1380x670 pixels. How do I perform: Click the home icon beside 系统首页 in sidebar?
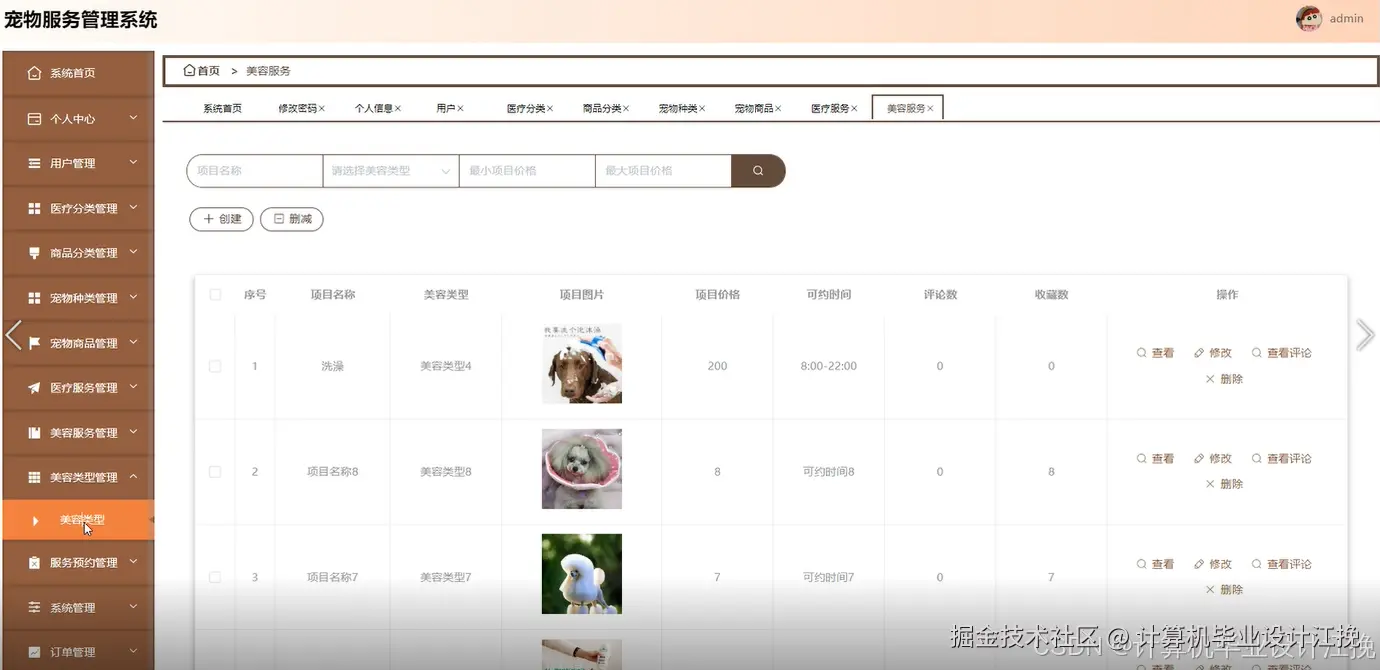click(x=34, y=73)
